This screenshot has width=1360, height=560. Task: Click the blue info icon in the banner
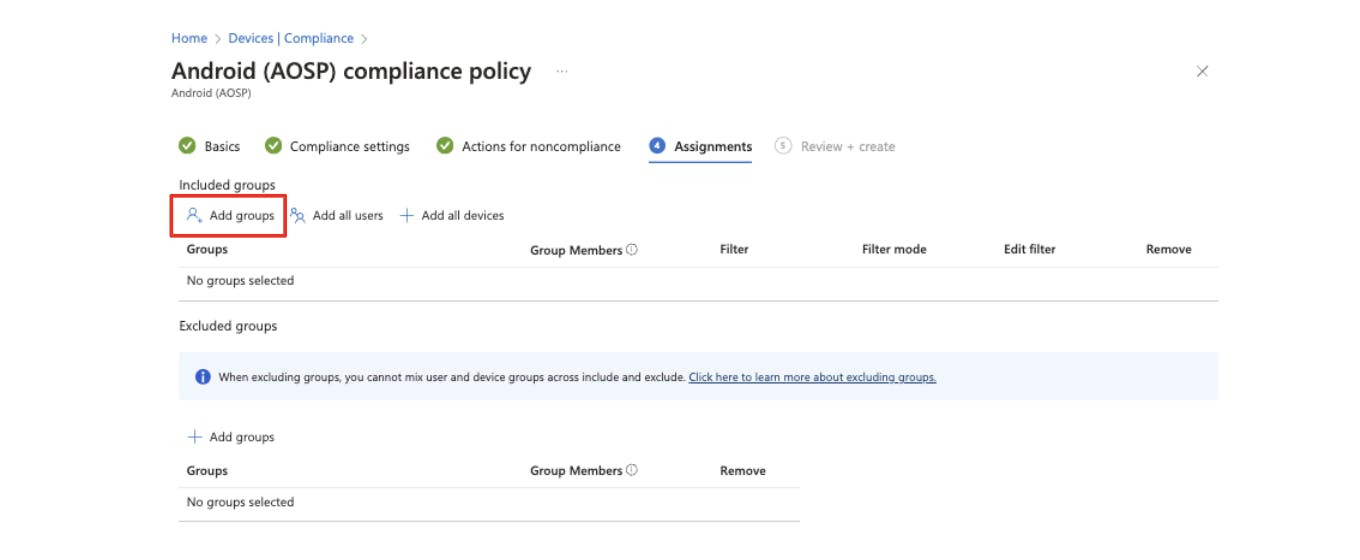(x=203, y=377)
